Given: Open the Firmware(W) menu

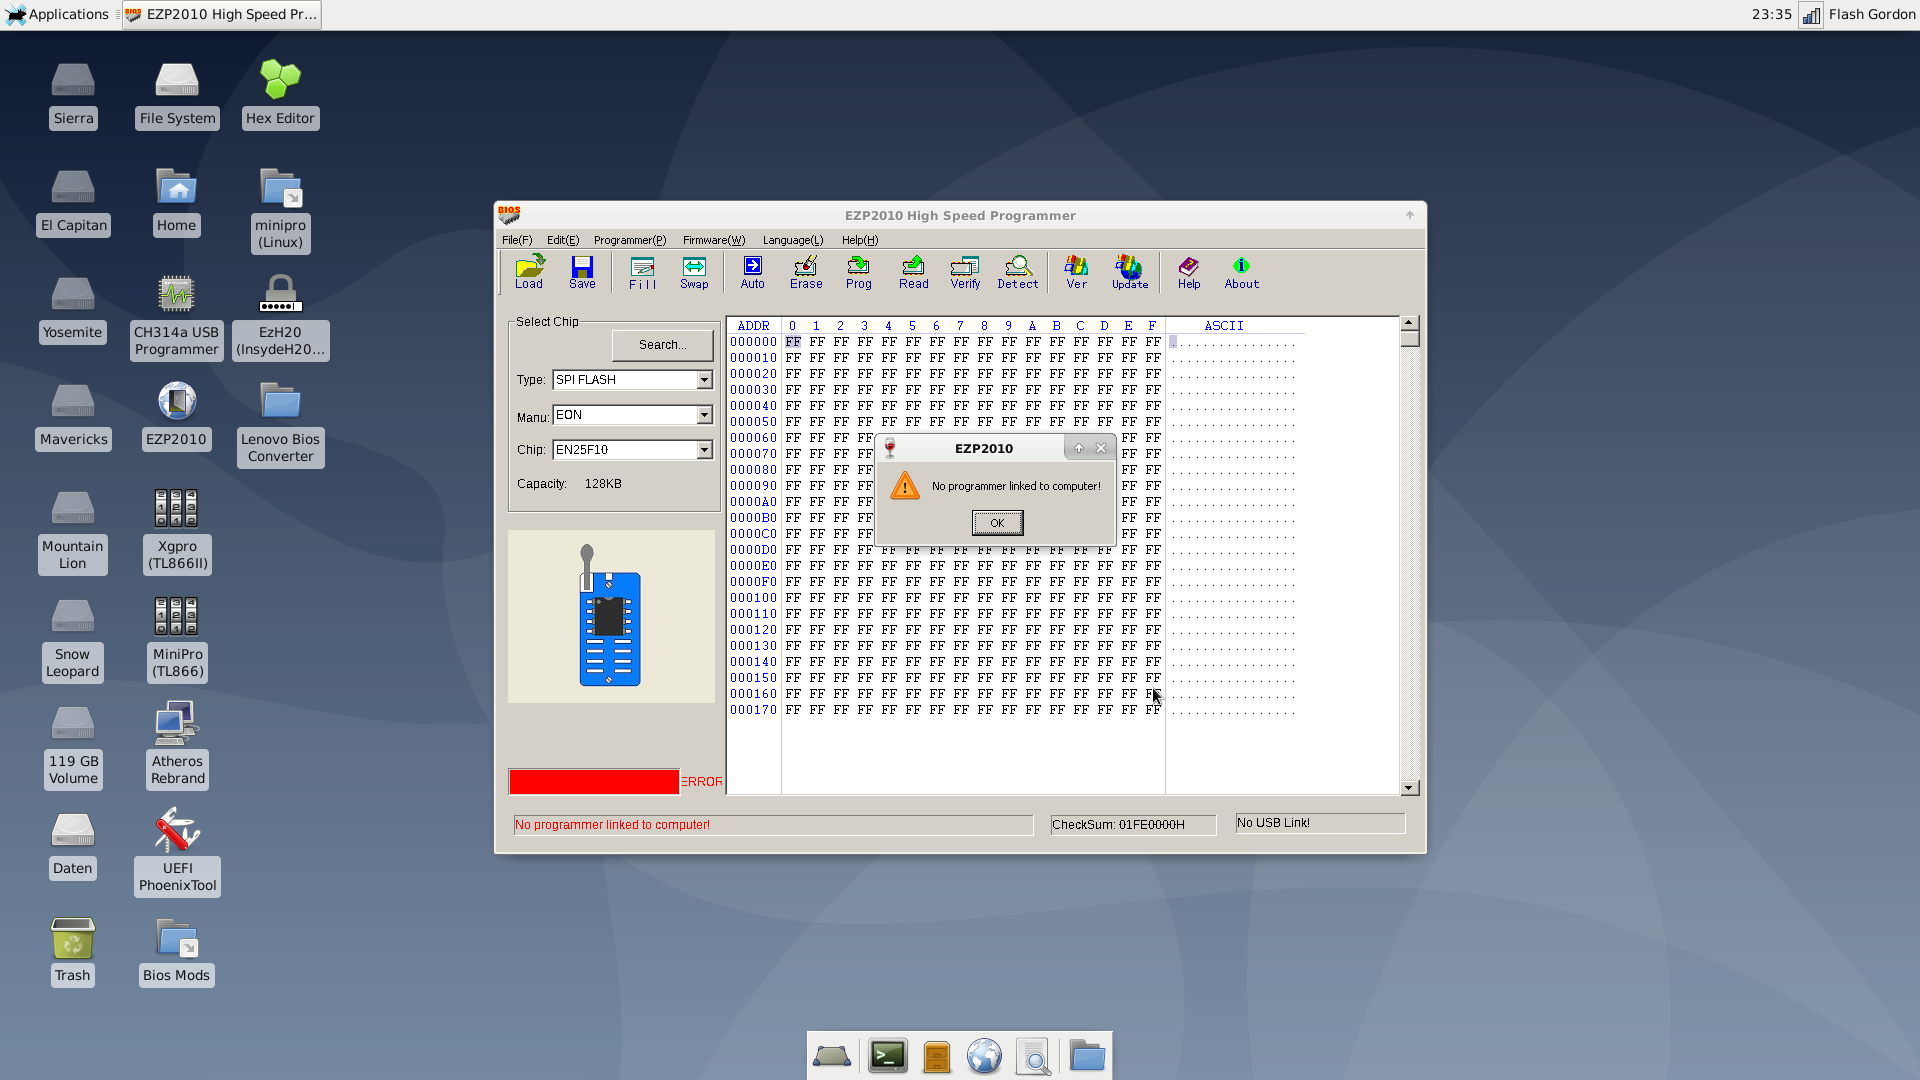Looking at the screenshot, I should 713,240.
